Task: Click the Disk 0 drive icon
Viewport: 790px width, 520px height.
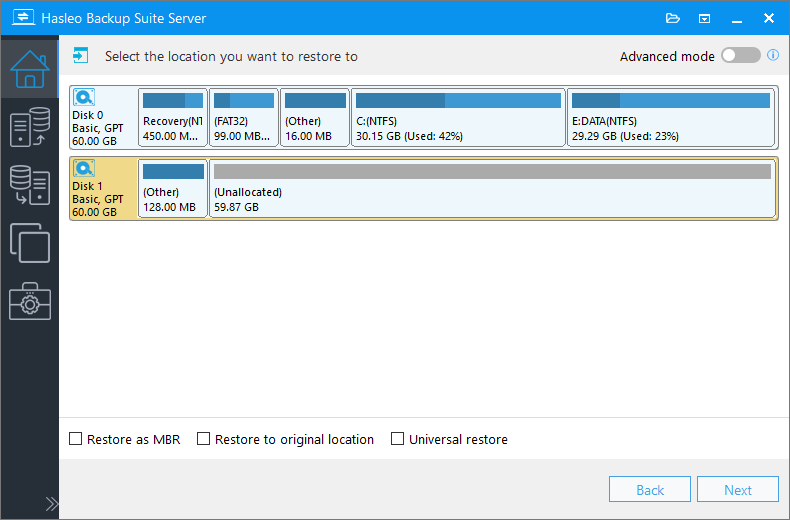Action: click(x=84, y=97)
